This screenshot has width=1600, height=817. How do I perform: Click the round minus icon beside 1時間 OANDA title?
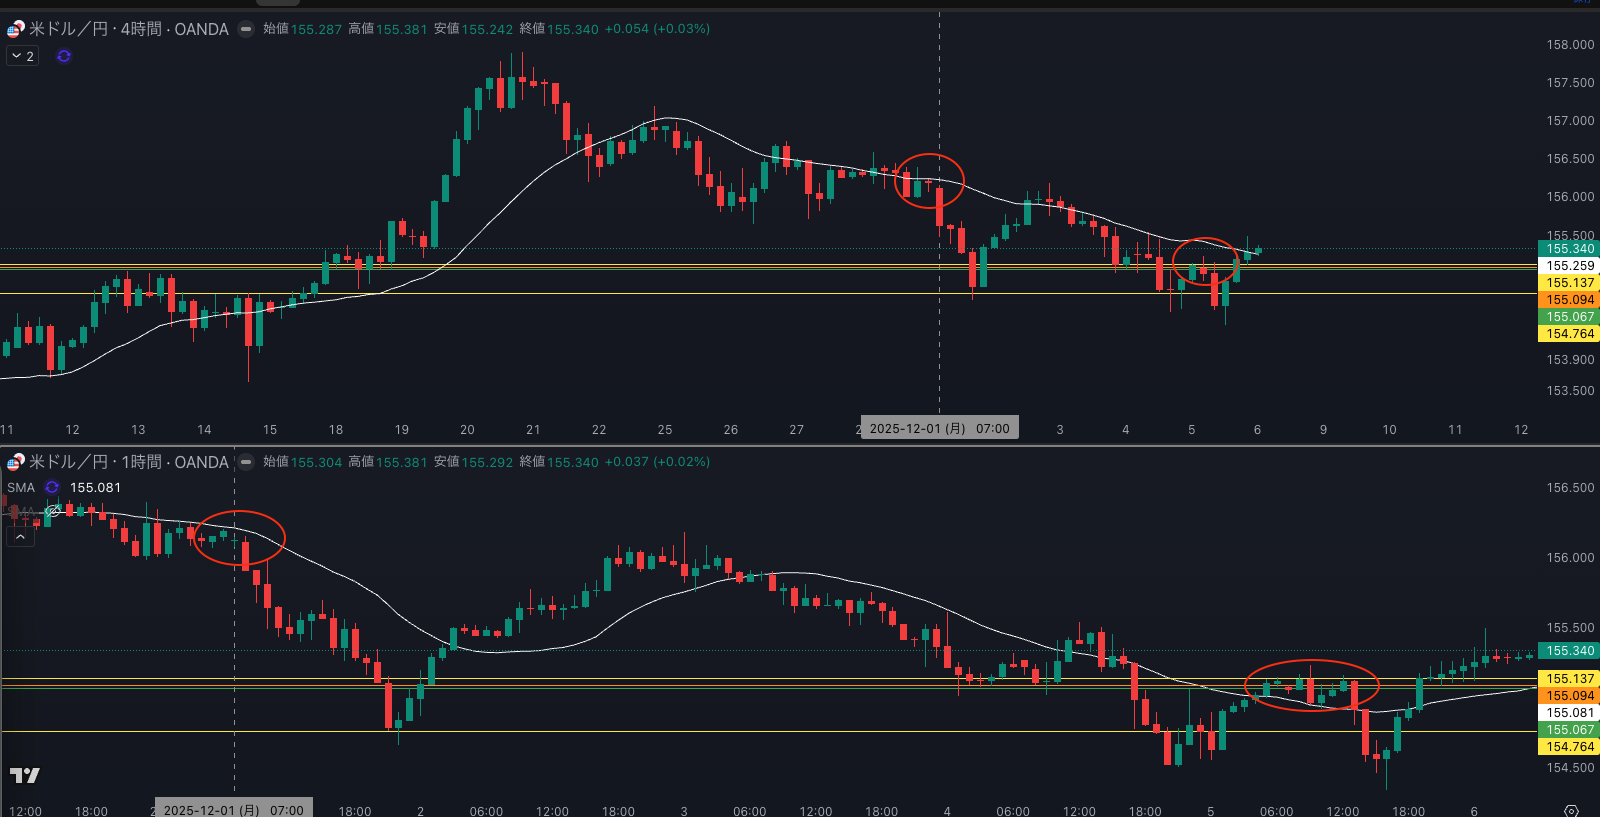click(246, 462)
